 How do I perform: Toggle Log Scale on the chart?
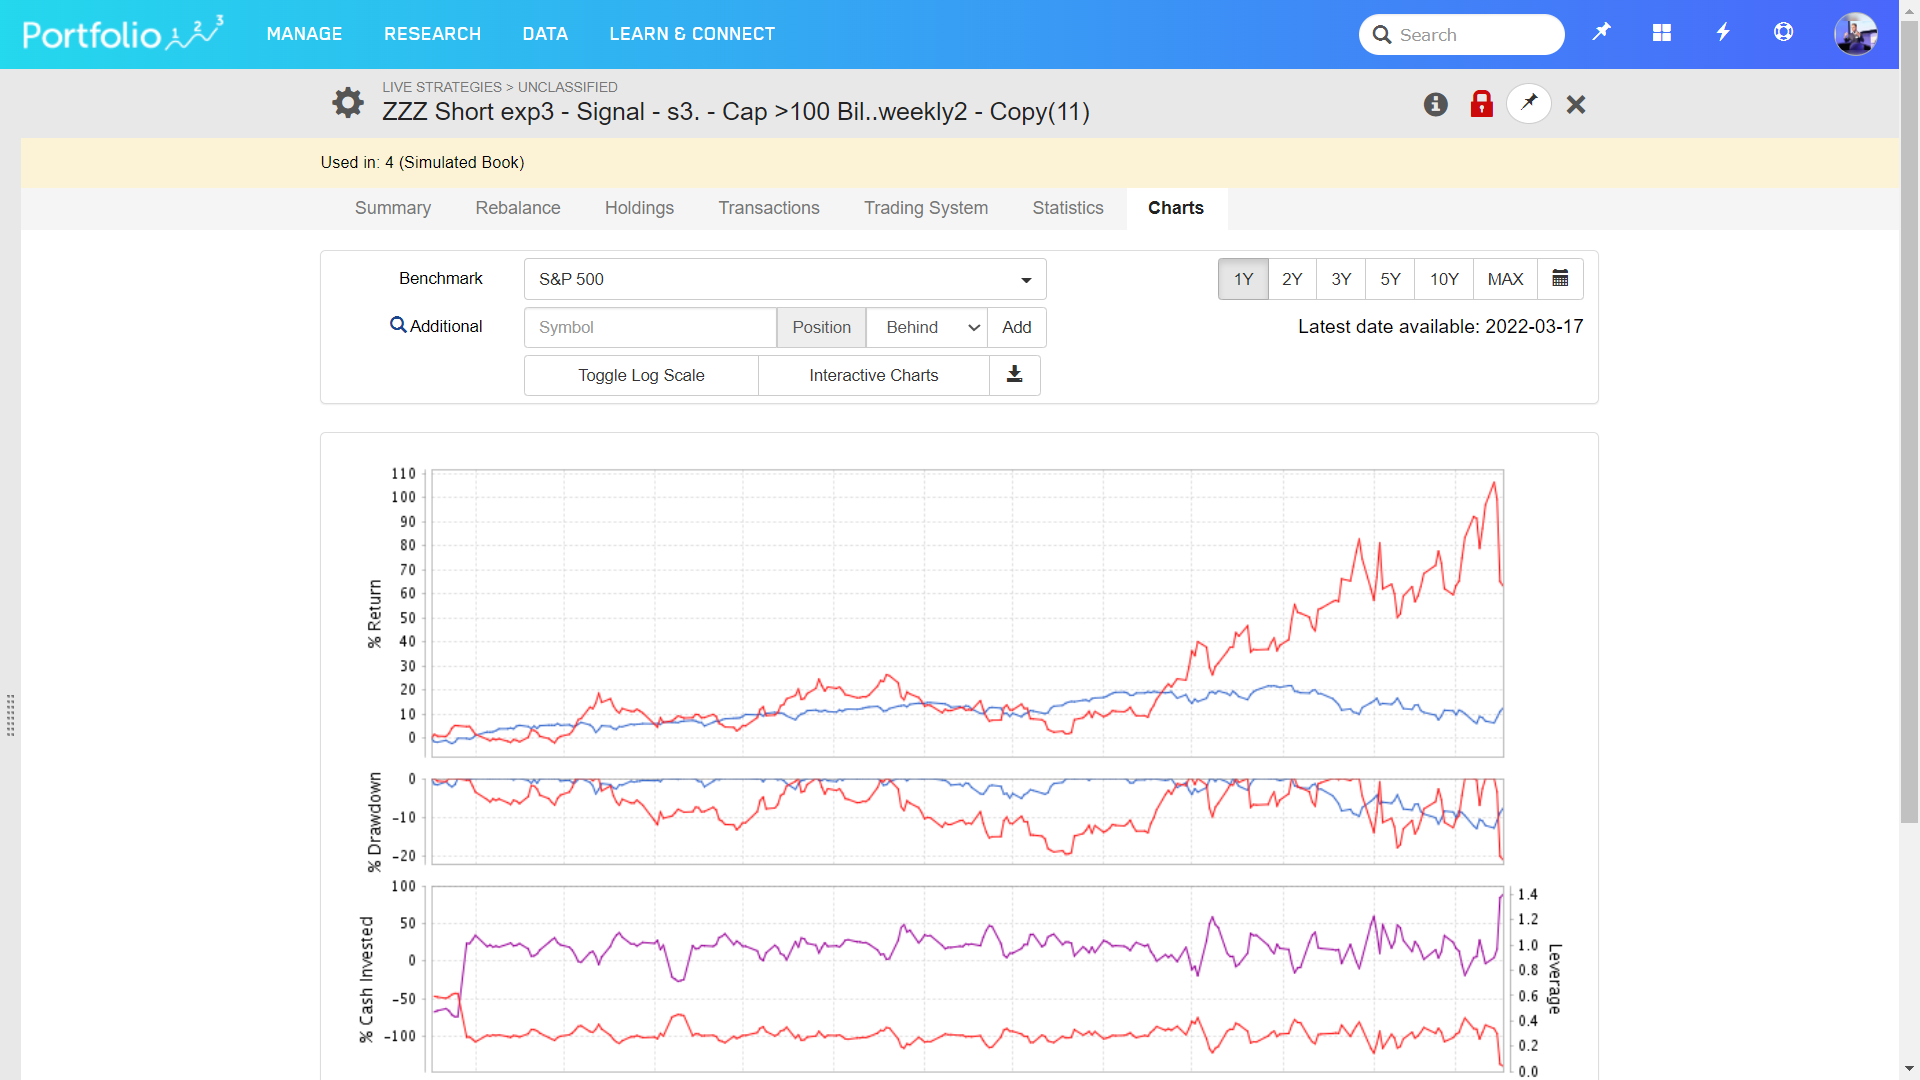[x=641, y=375]
